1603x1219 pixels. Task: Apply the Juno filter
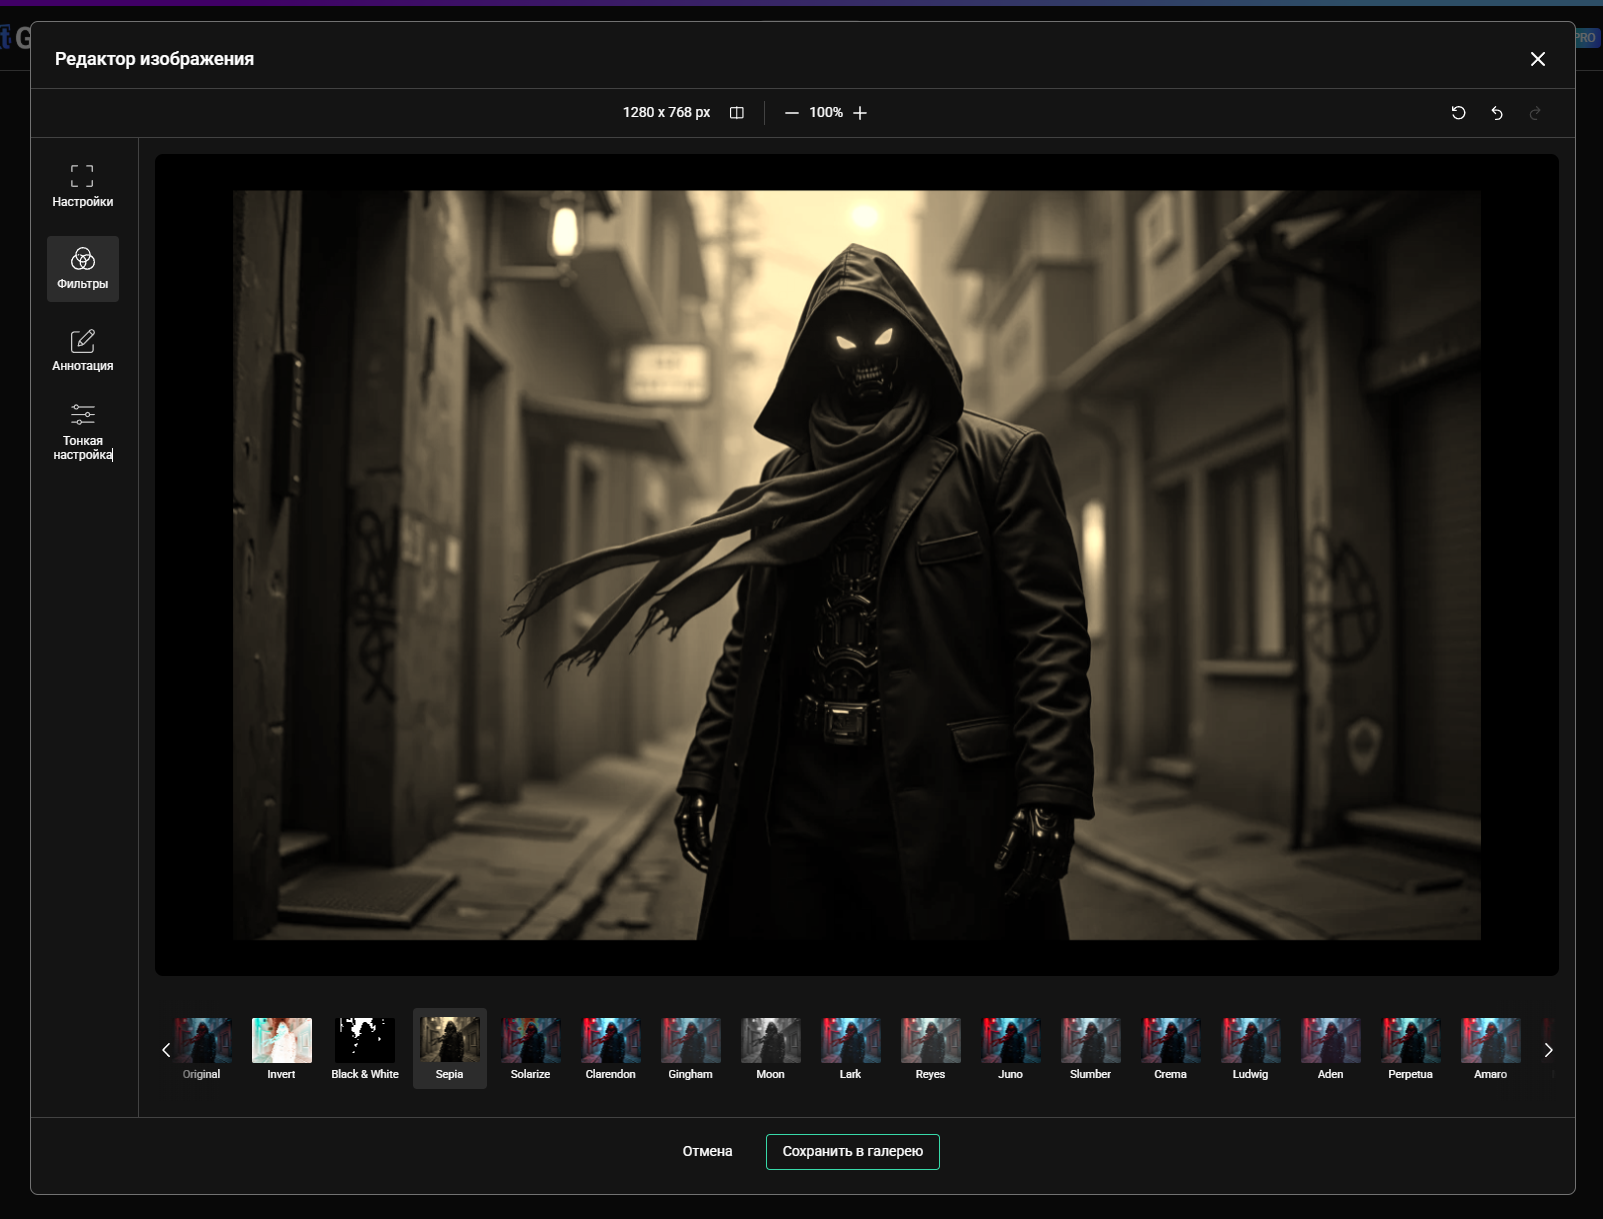1011,1048
